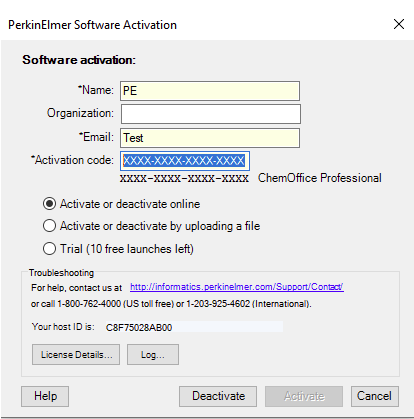Click the Organization label
Image resolution: width=414 pixels, height=419 pixels.
click(x=80, y=113)
